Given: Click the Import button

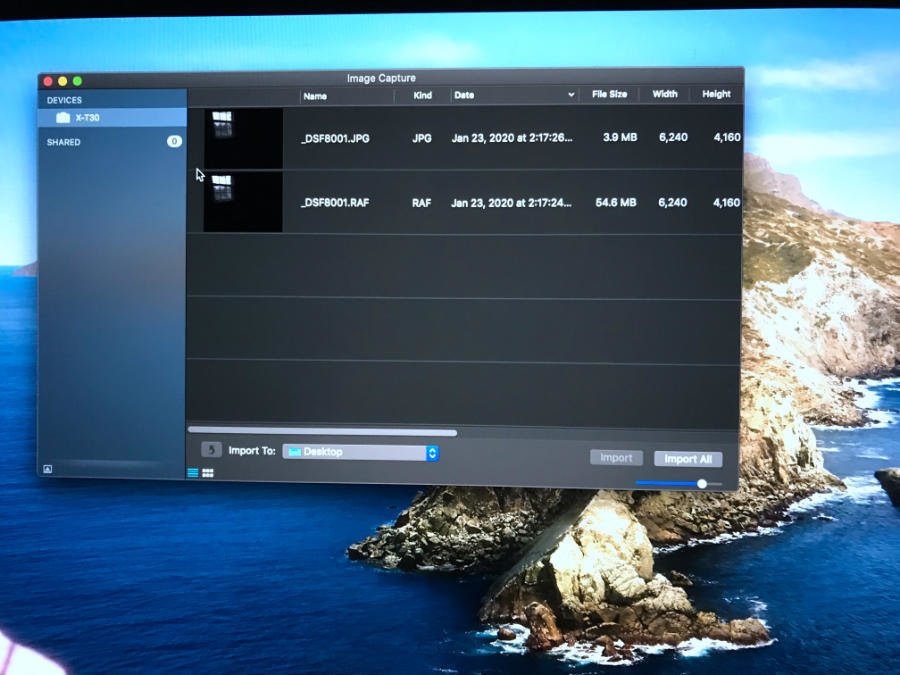Looking at the screenshot, I should point(616,458).
